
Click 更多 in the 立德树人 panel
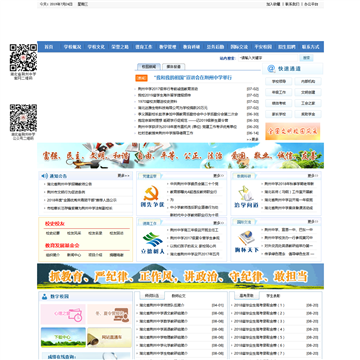(x=219, y=222)
